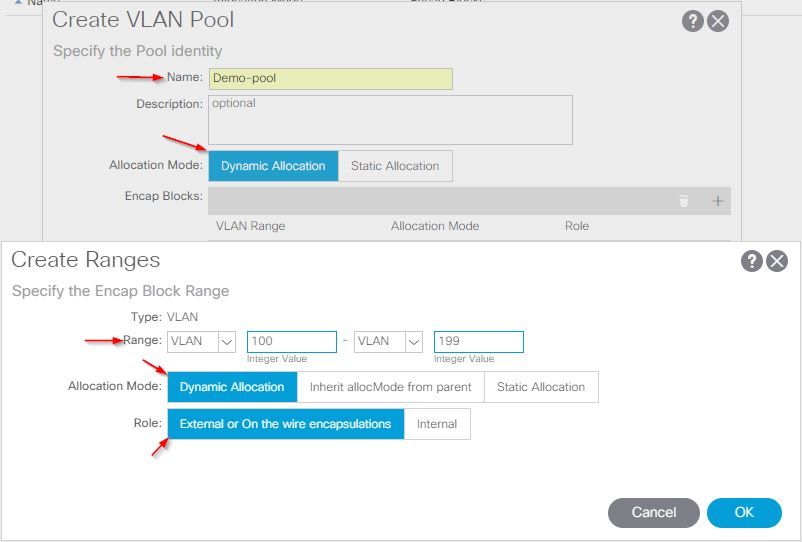The height and width of the screenshot is (542, 802).
Task: Open help for Create VLAN Pool dialog
Action: pos(693,21)
